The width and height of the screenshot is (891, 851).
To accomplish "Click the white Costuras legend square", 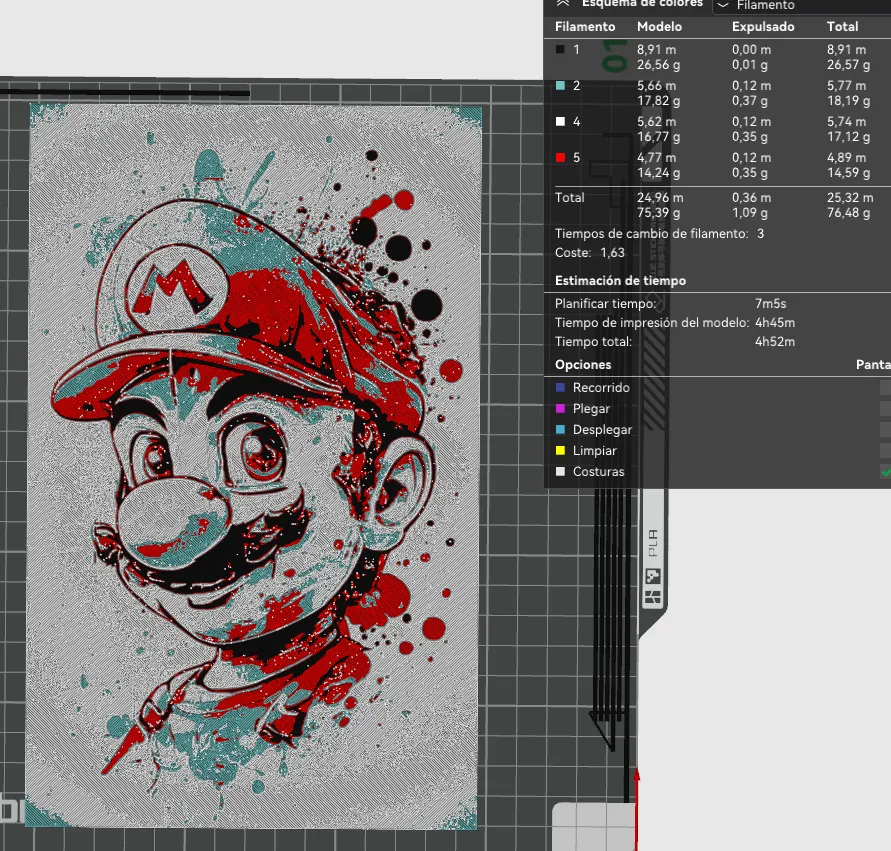I will (562, 471).
